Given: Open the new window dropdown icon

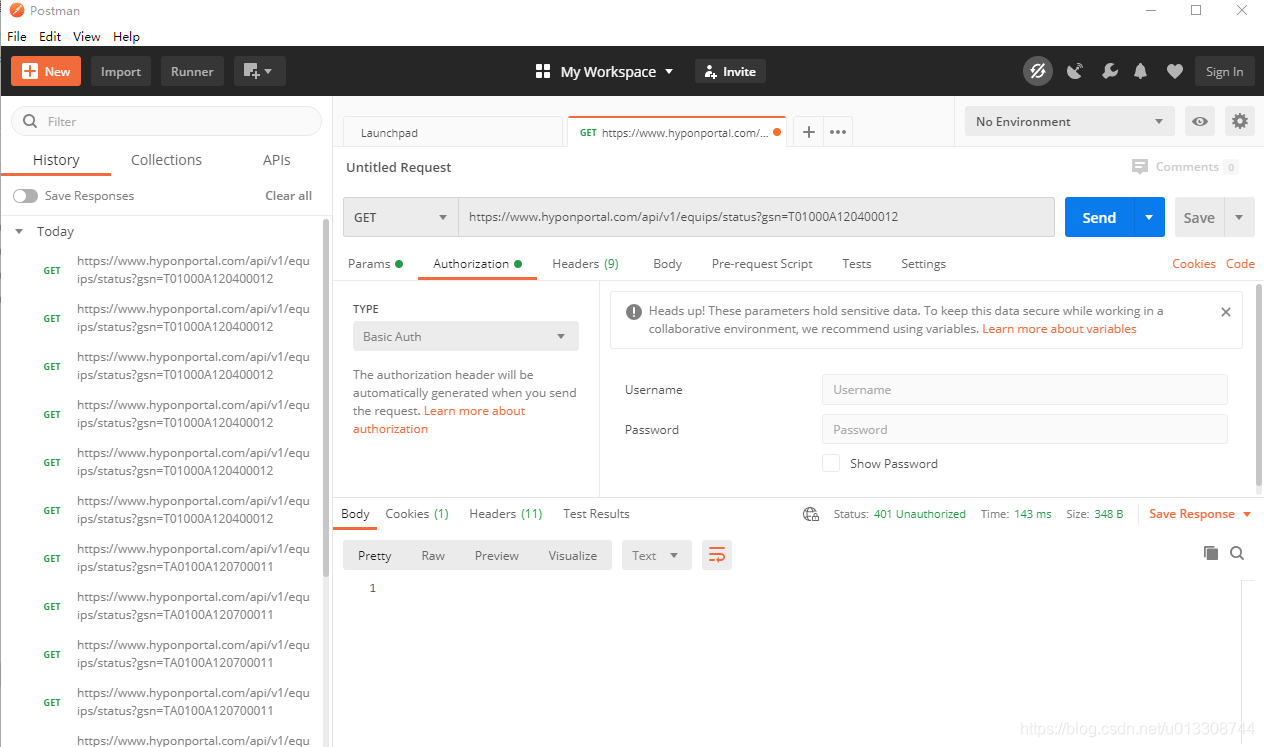Looking at the screenshot, I should (x=260, y=71).
